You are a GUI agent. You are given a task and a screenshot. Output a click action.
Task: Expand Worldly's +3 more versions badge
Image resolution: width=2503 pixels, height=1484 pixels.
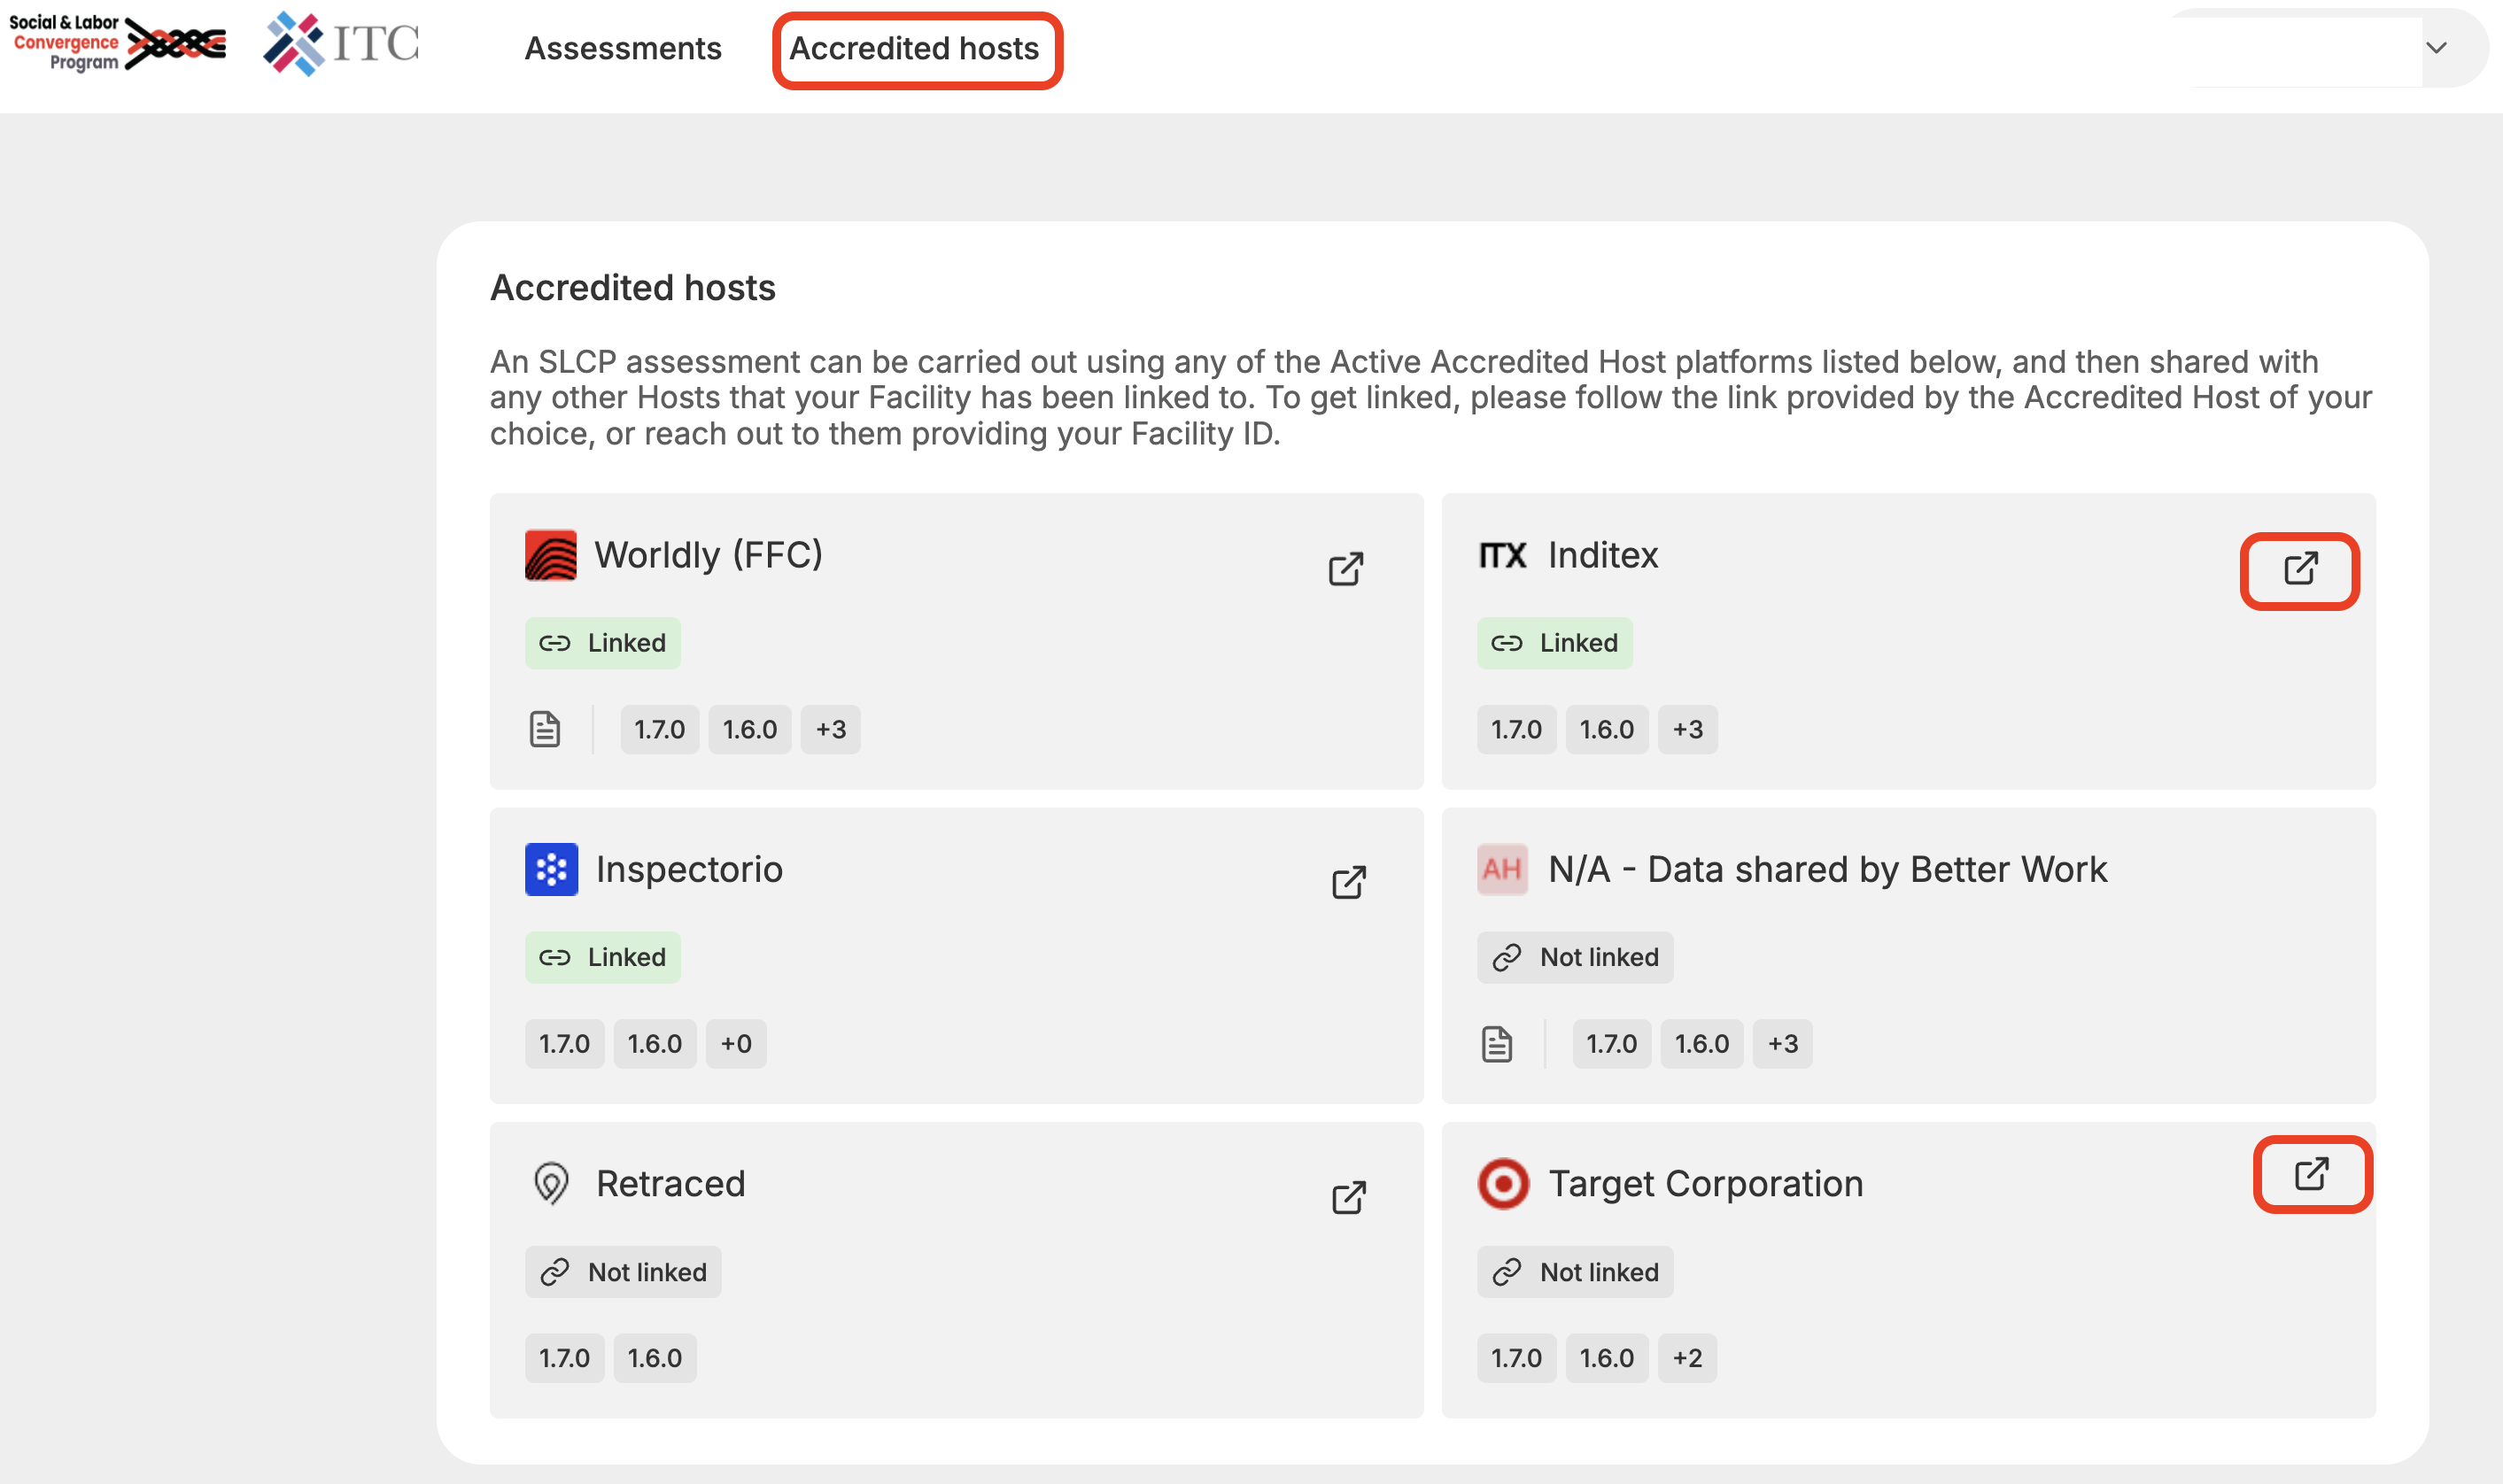830,729
